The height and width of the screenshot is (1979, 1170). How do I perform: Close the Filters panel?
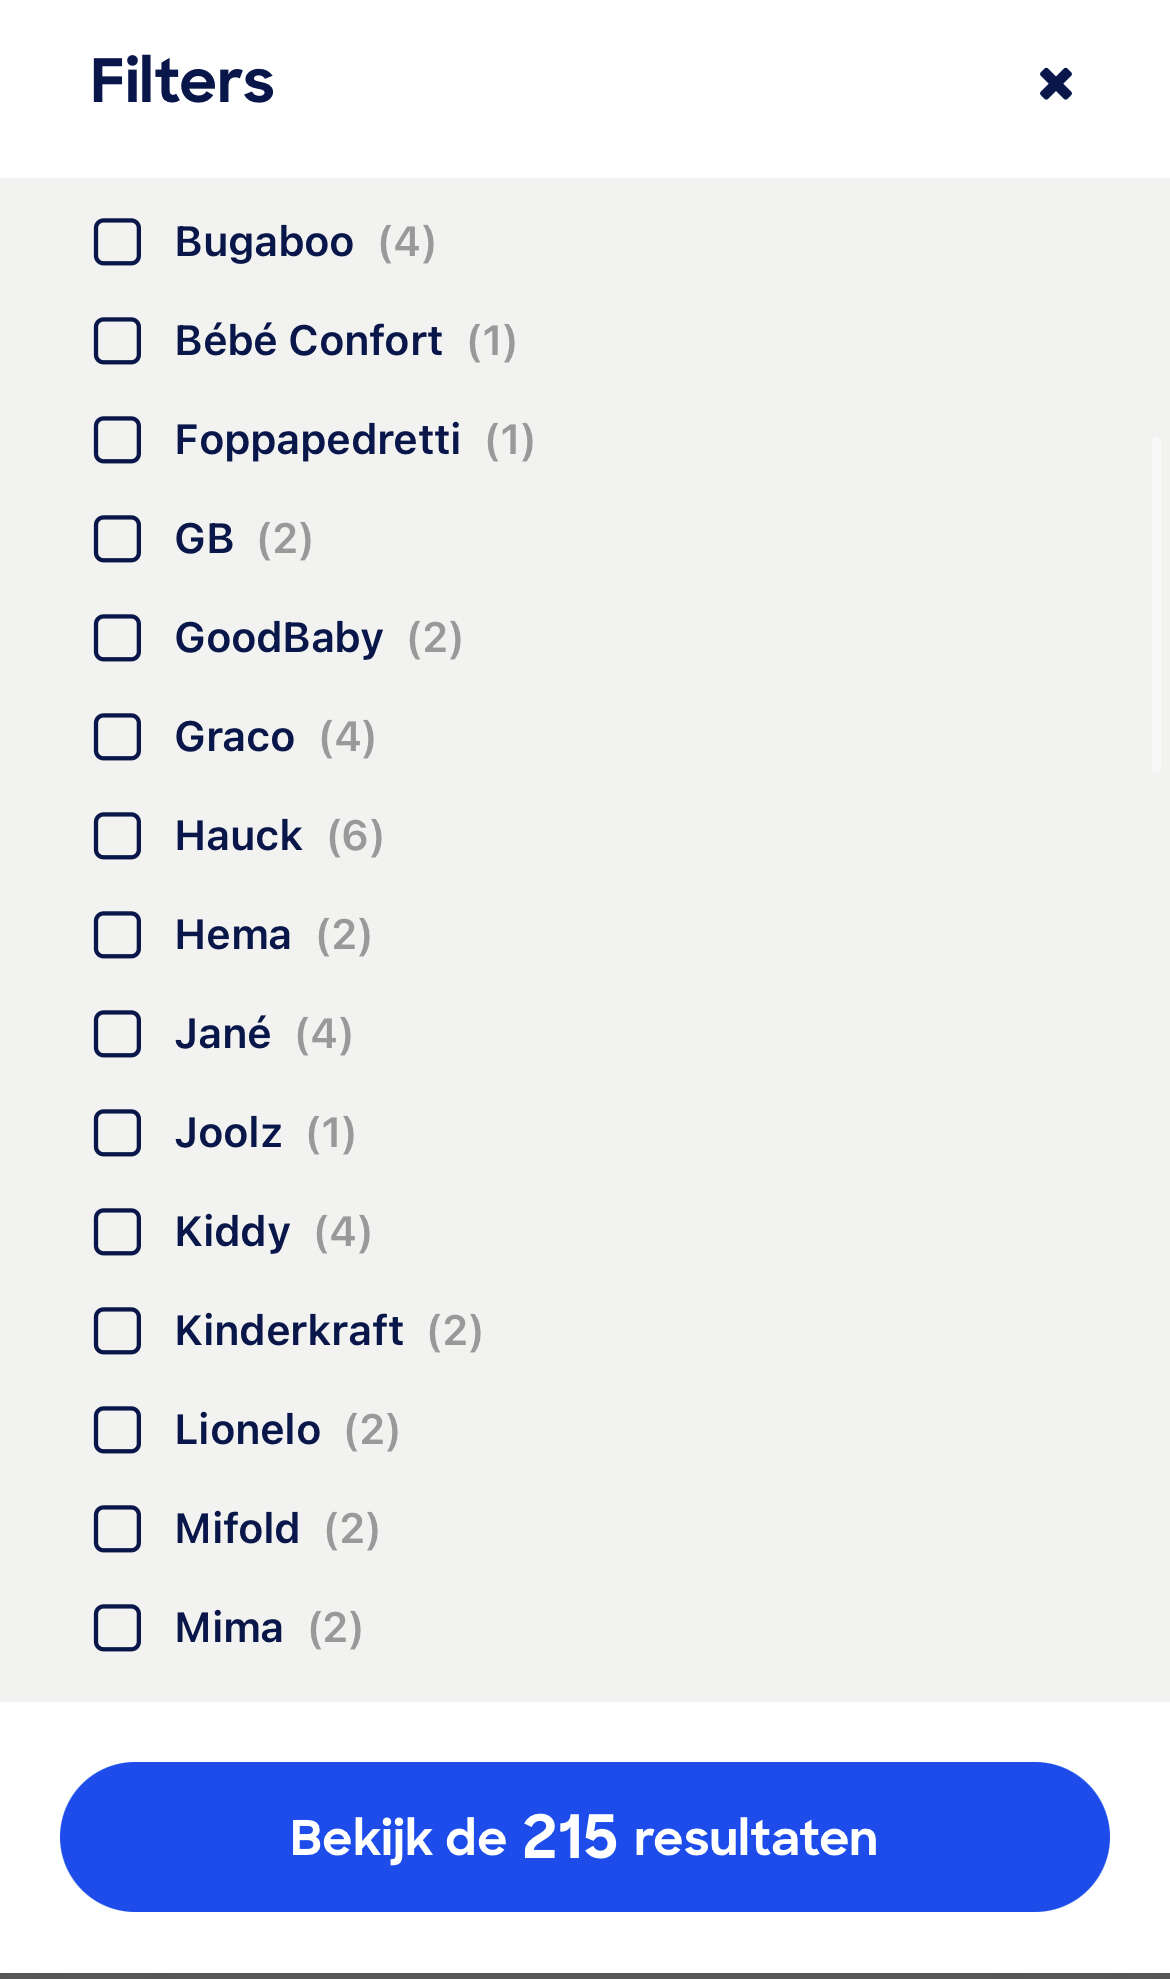1055,84
